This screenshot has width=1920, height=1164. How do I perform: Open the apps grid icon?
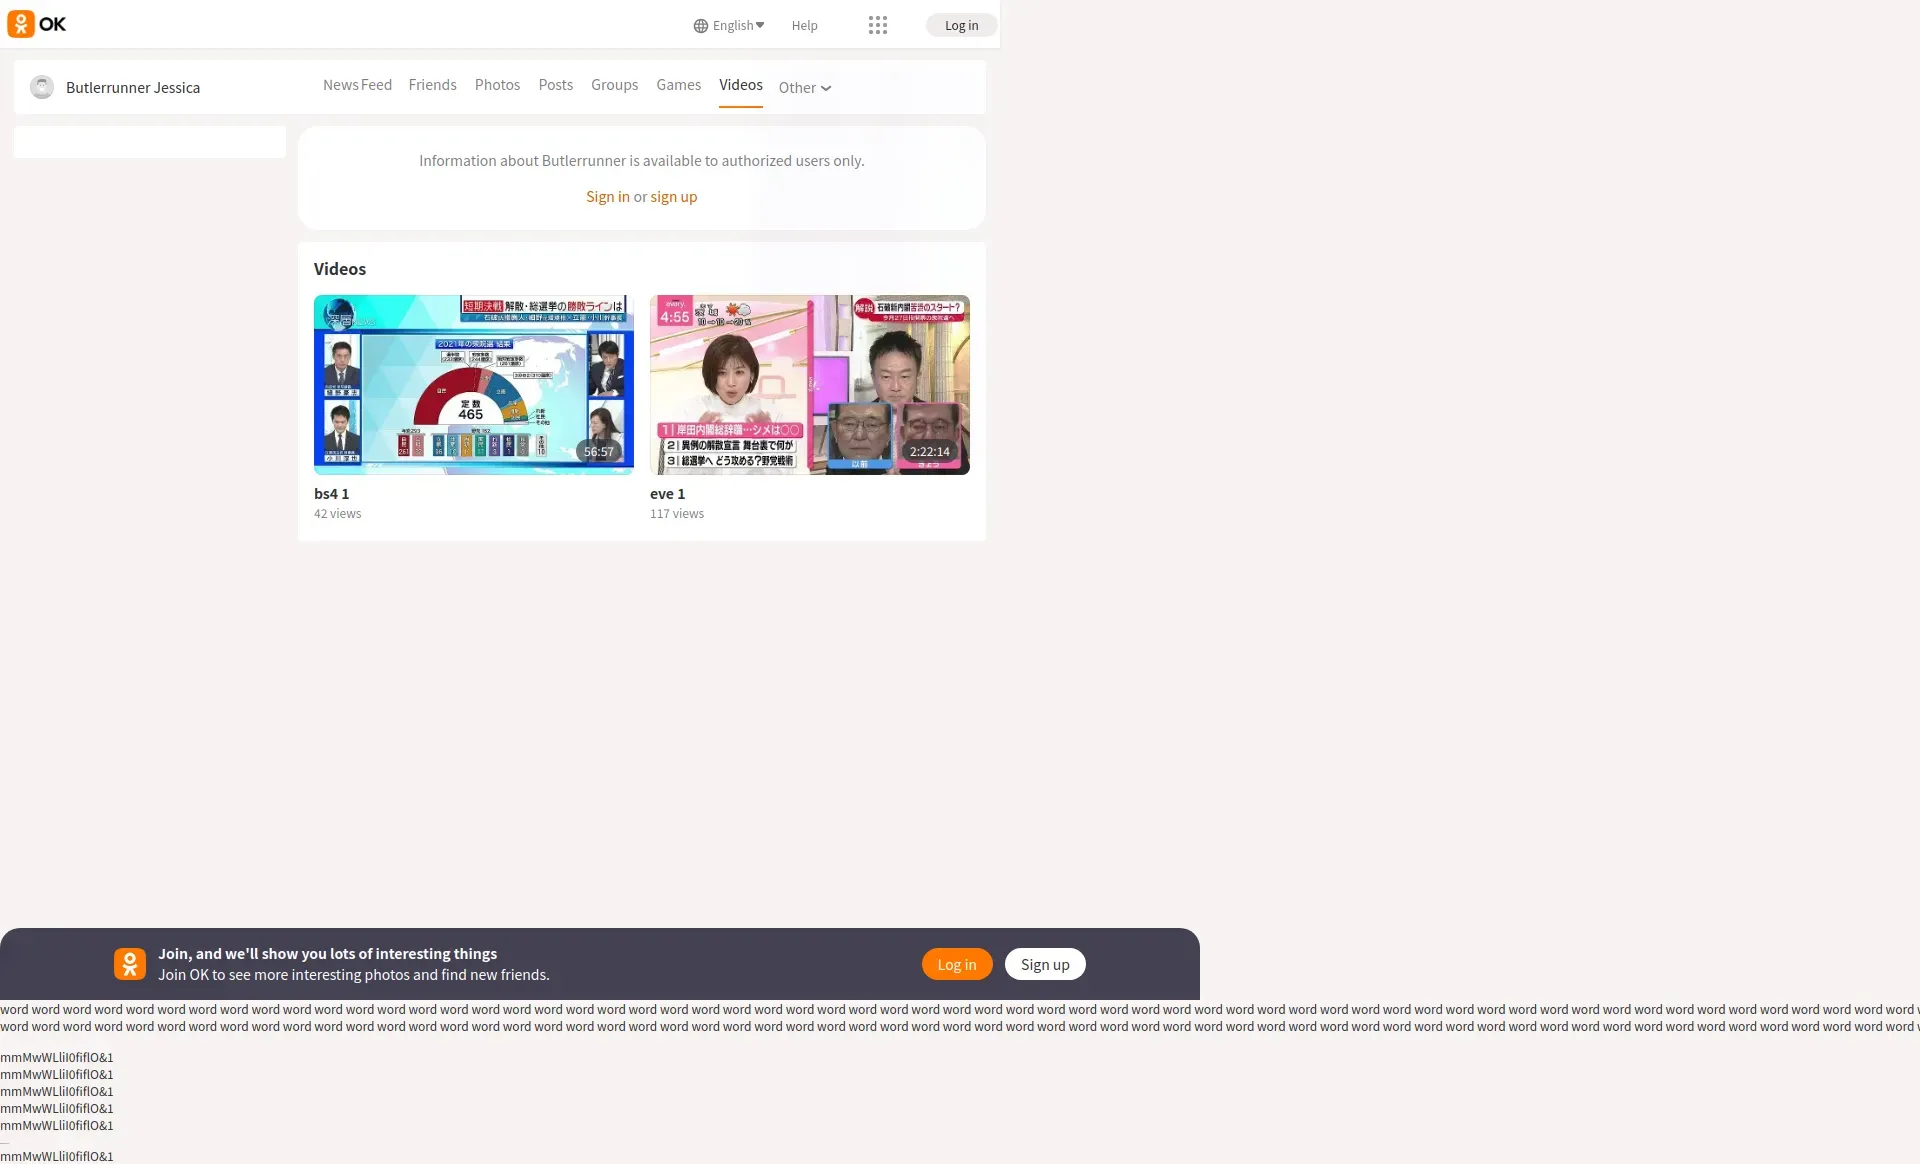877,25
